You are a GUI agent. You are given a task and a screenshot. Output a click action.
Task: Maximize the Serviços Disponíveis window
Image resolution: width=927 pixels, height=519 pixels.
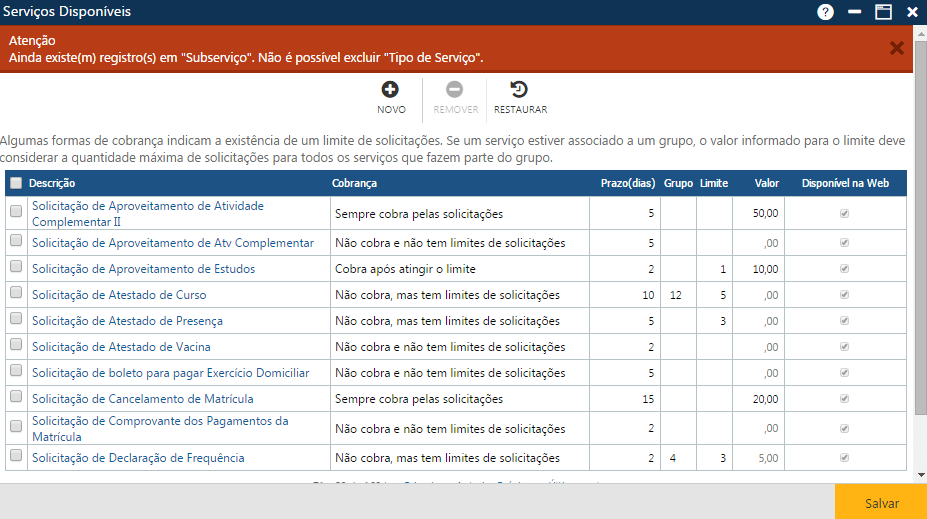[883, 12]
